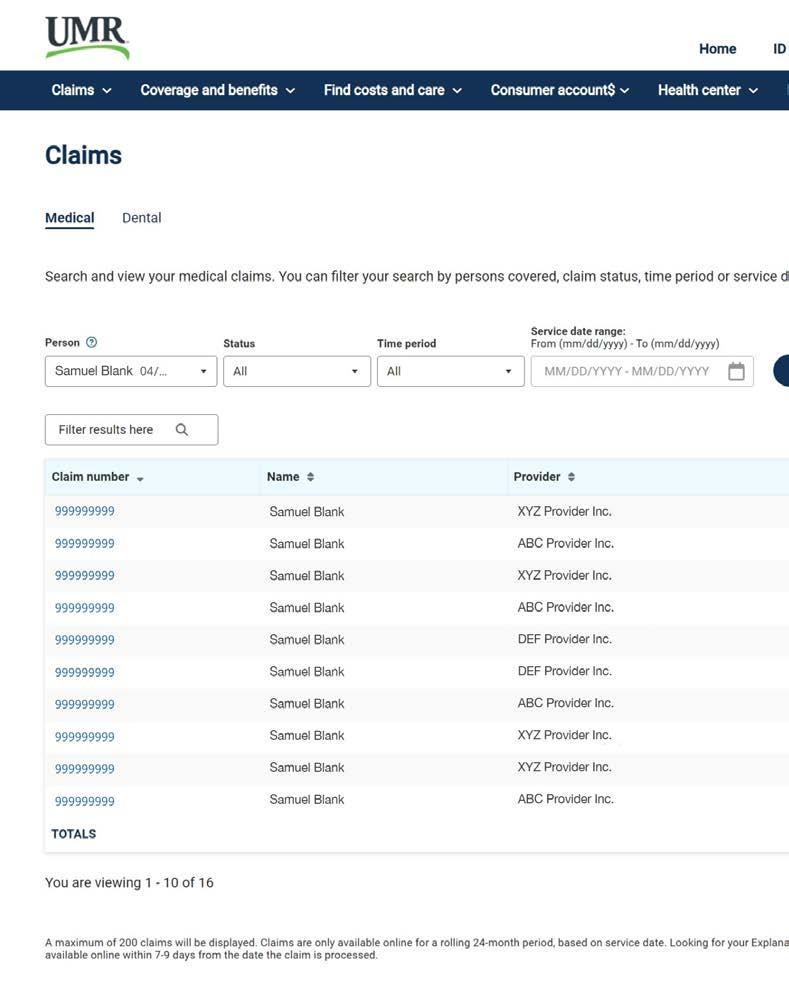
Task: Select the Medical tab
Action: click(x=70, y=218)
